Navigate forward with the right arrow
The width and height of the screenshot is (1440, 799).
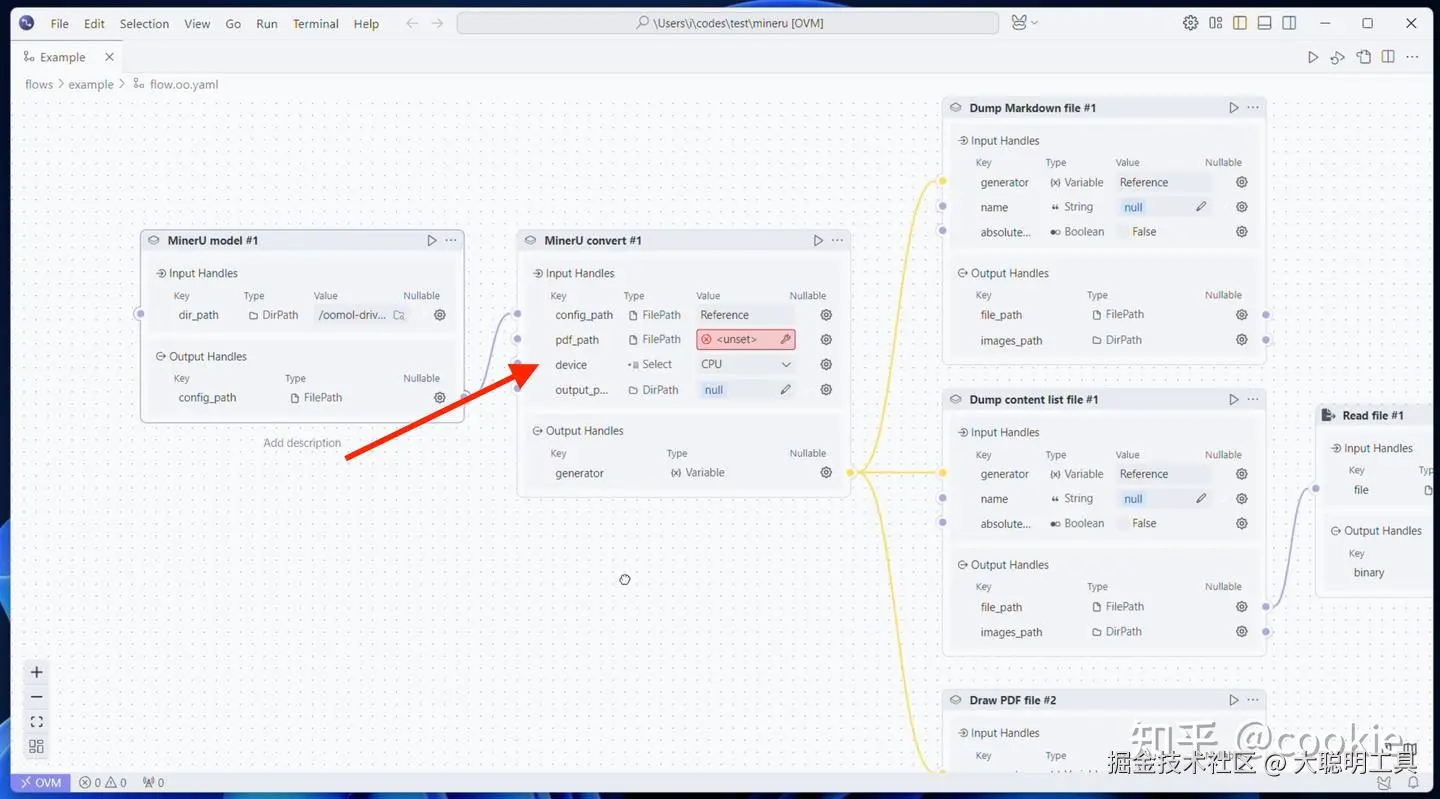pyautogui.click(x=437, y=23)
